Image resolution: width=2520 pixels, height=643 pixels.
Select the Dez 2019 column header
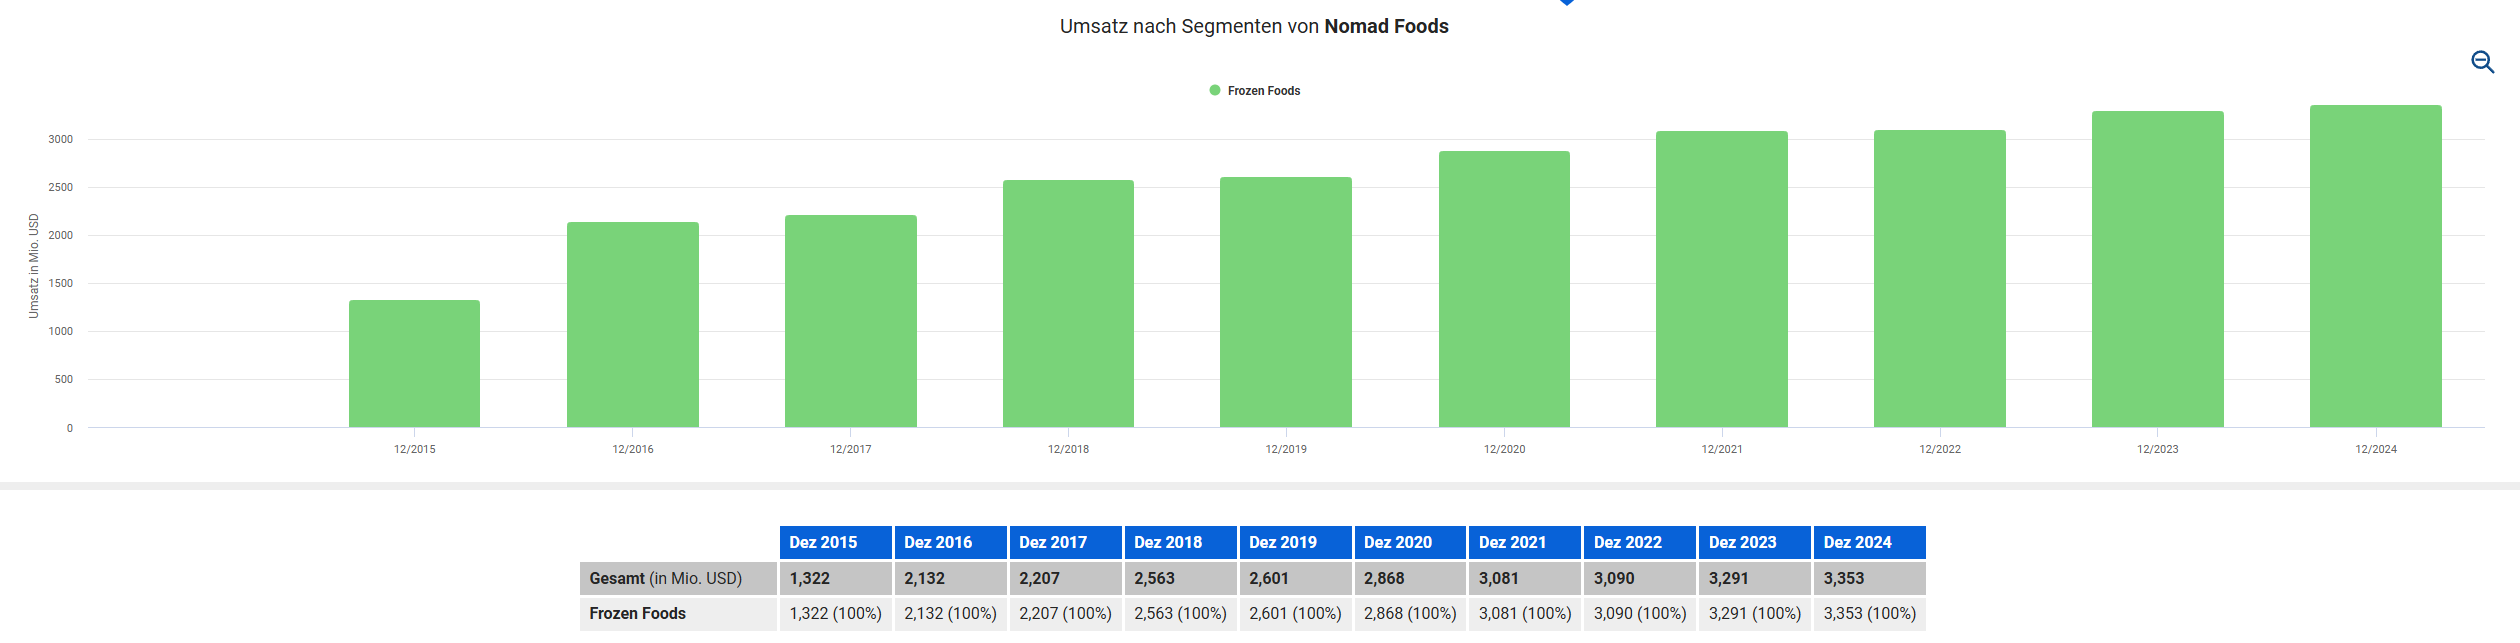click(x=1295, y=542)
